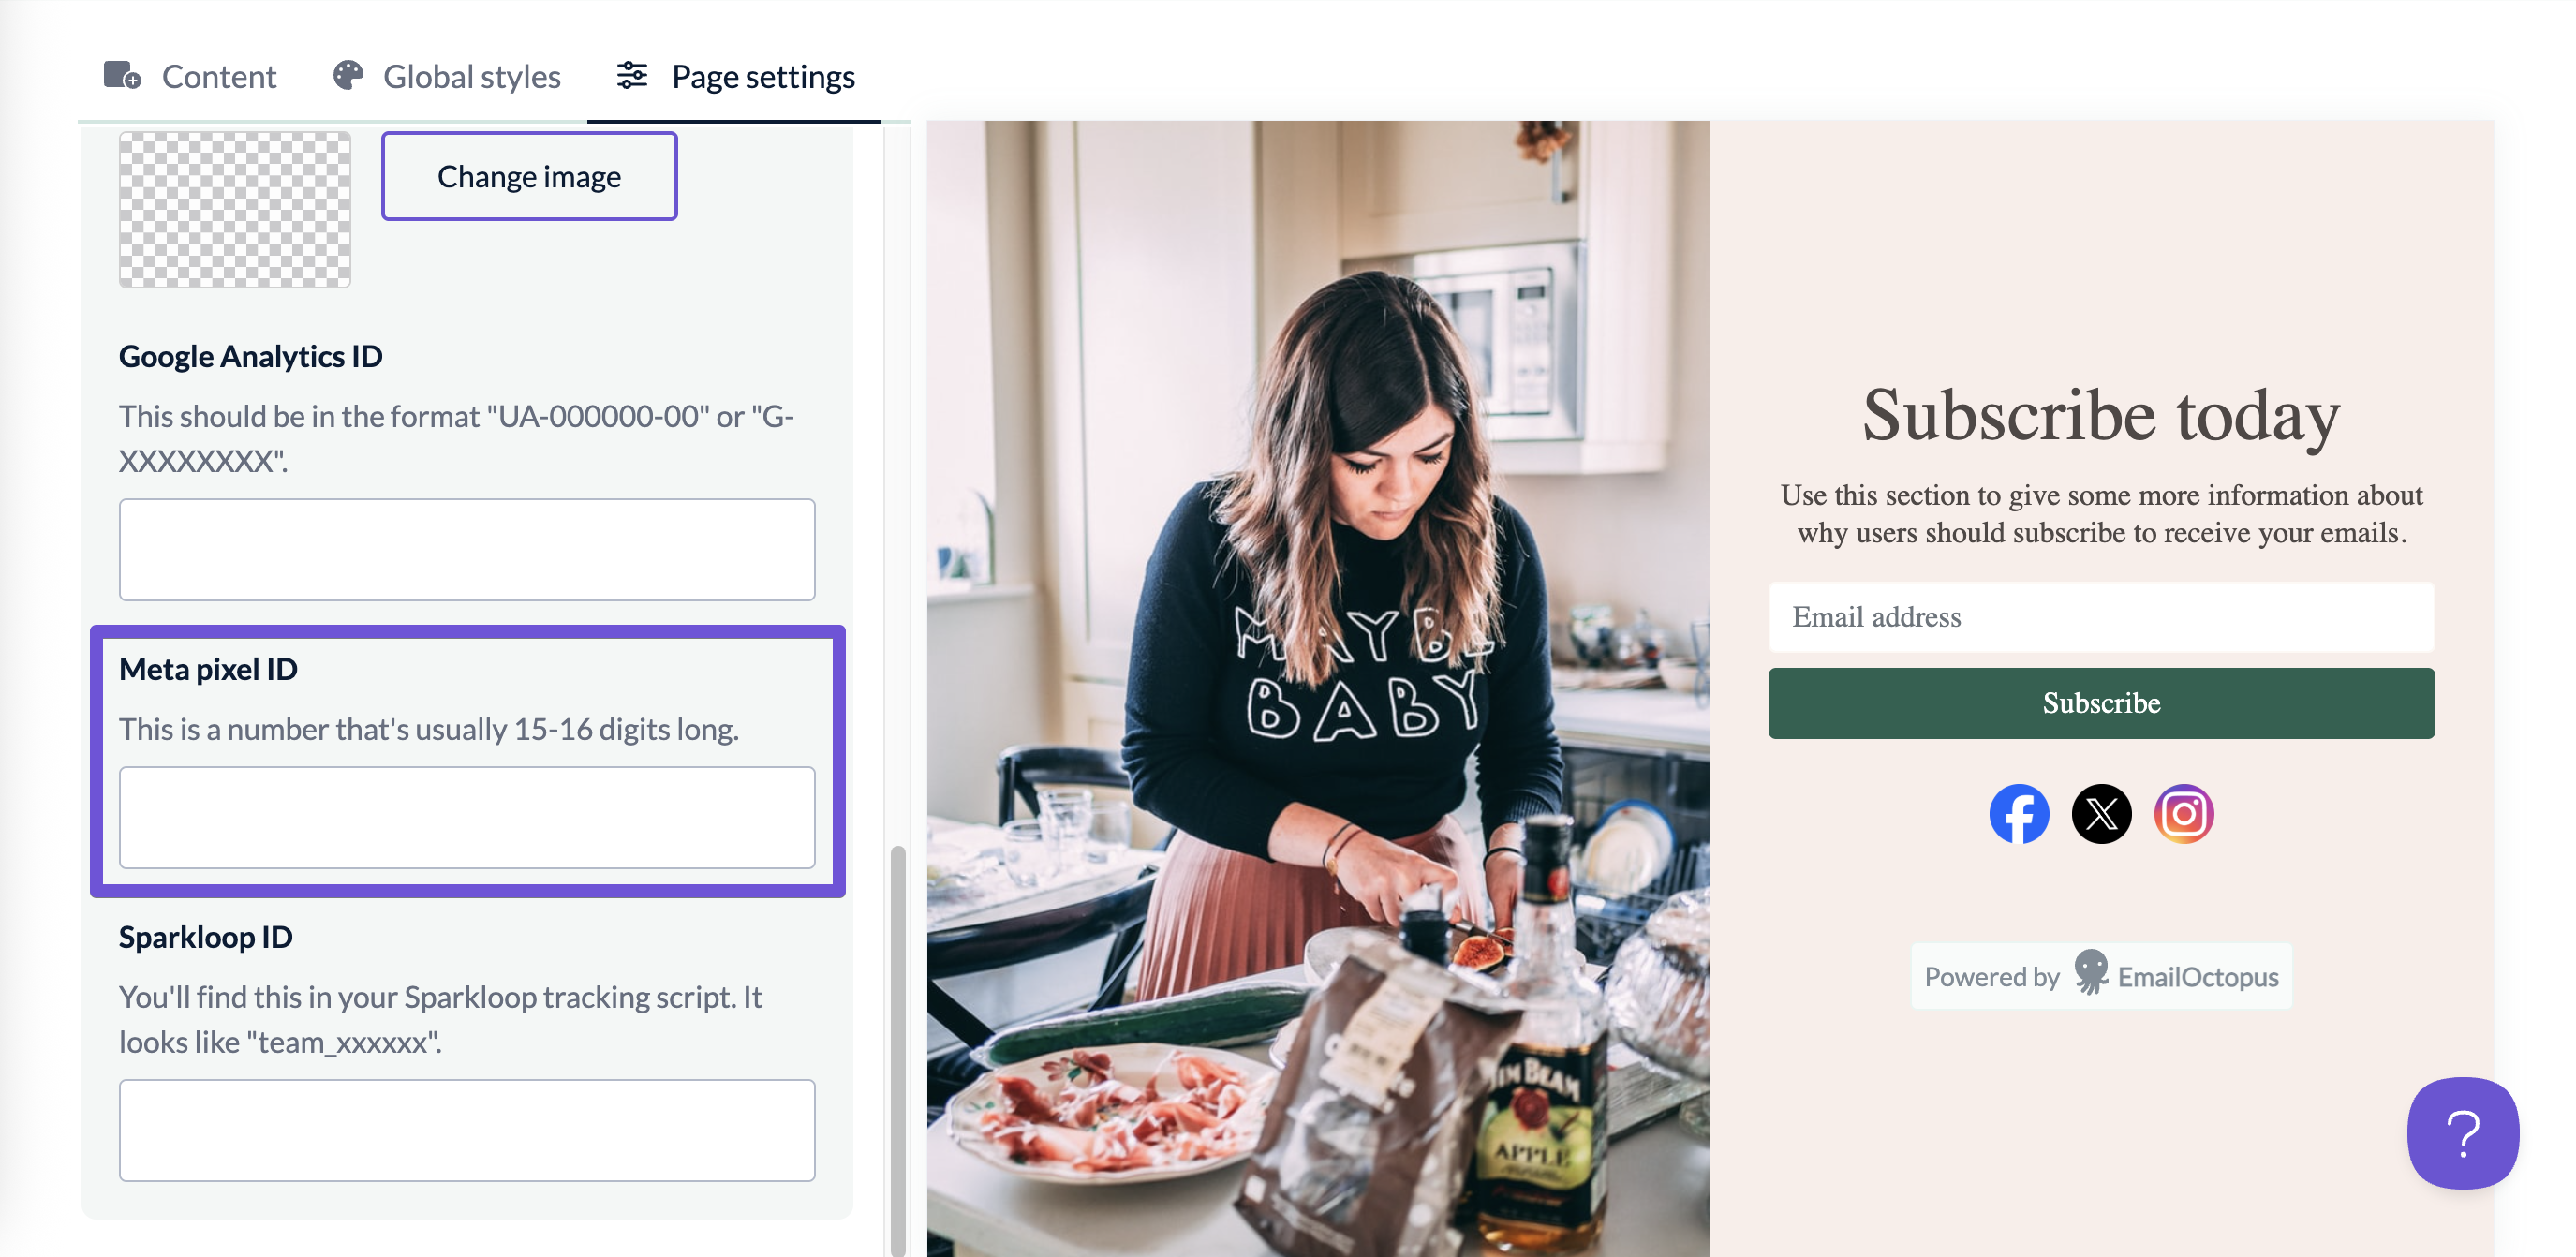The height and width of the screenshot is (1257, 2576).
Task: Click the Email address field in preview
Action: (x=2101, y=618)
